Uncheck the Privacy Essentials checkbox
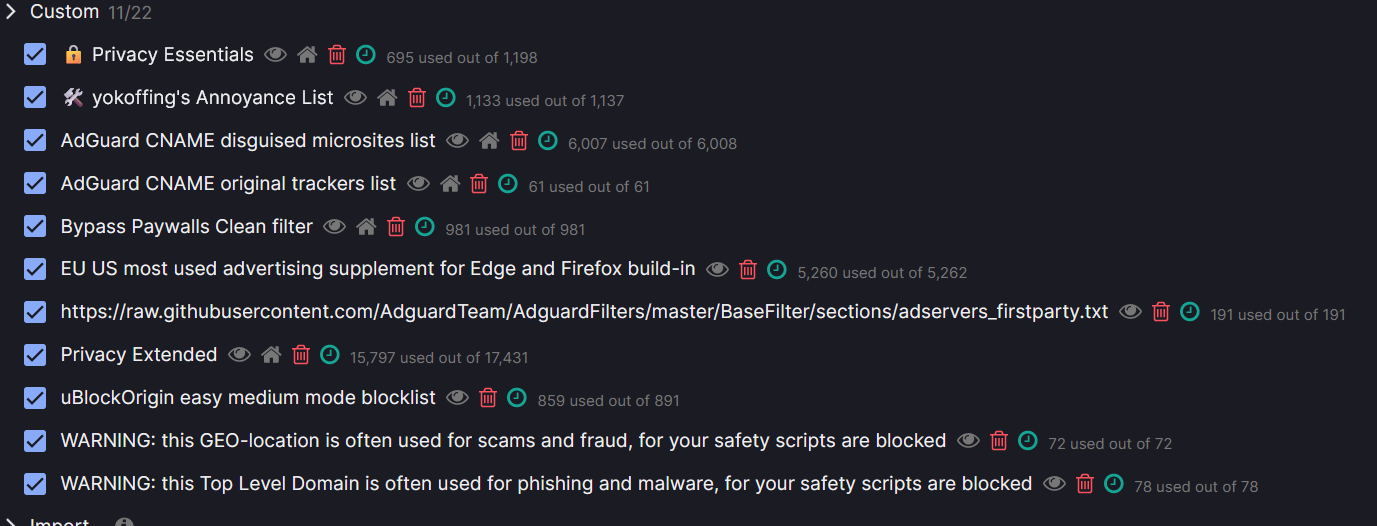The width and height of the screenshot is (1377, 526). [x=35, y=55]
